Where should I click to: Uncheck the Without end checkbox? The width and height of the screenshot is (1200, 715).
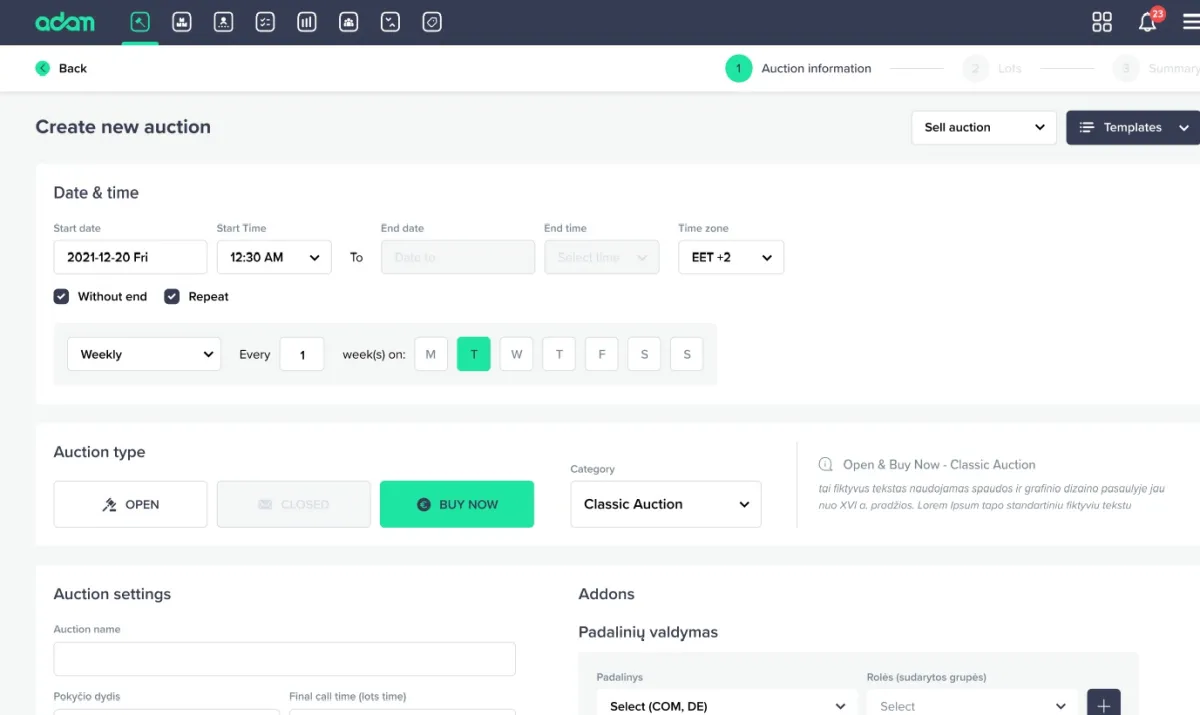(x=62, y=297)
